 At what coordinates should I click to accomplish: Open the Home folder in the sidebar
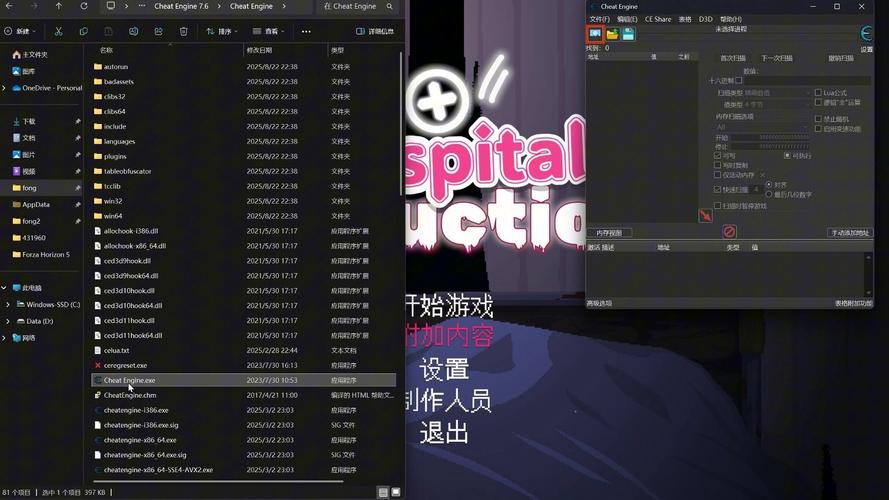click(31, 54)
